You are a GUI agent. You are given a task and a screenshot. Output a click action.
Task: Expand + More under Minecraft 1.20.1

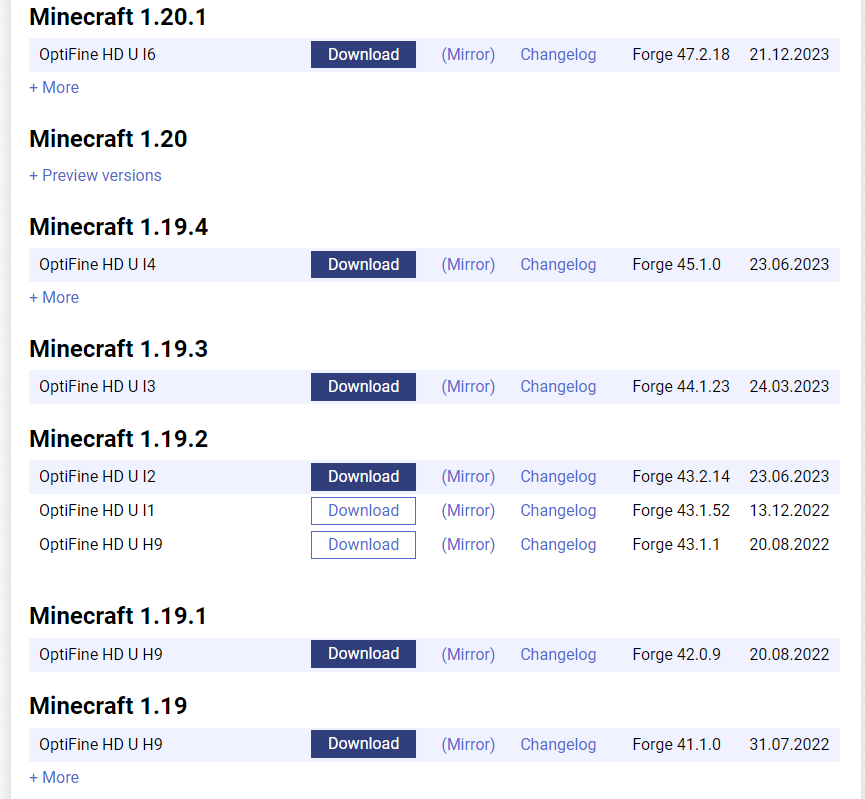tap(54, 88)
